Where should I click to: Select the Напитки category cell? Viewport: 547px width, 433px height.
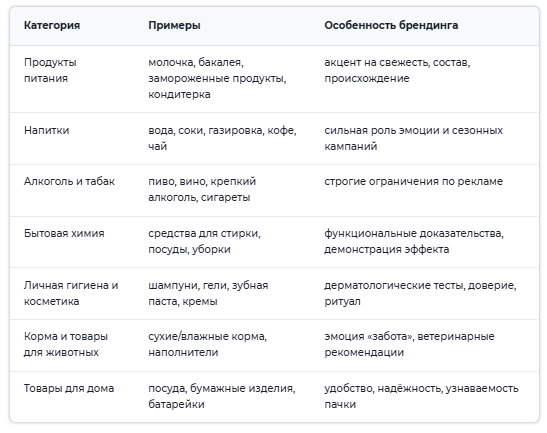46,130
